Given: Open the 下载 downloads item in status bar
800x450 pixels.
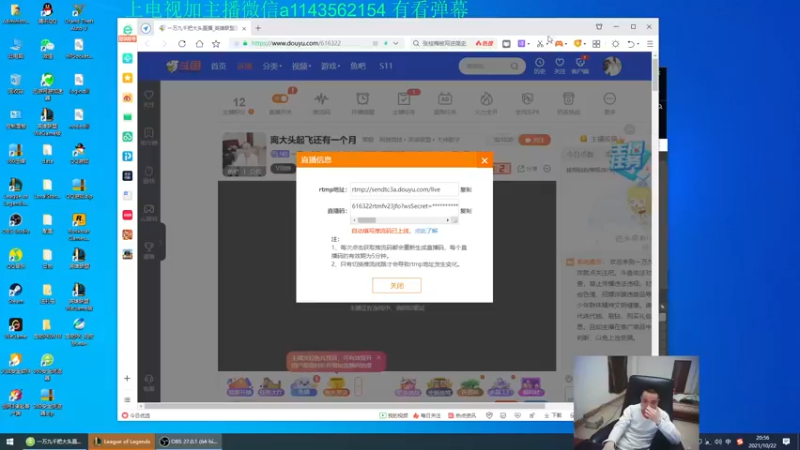Looking at the screenshot, I should pos(553,415).
